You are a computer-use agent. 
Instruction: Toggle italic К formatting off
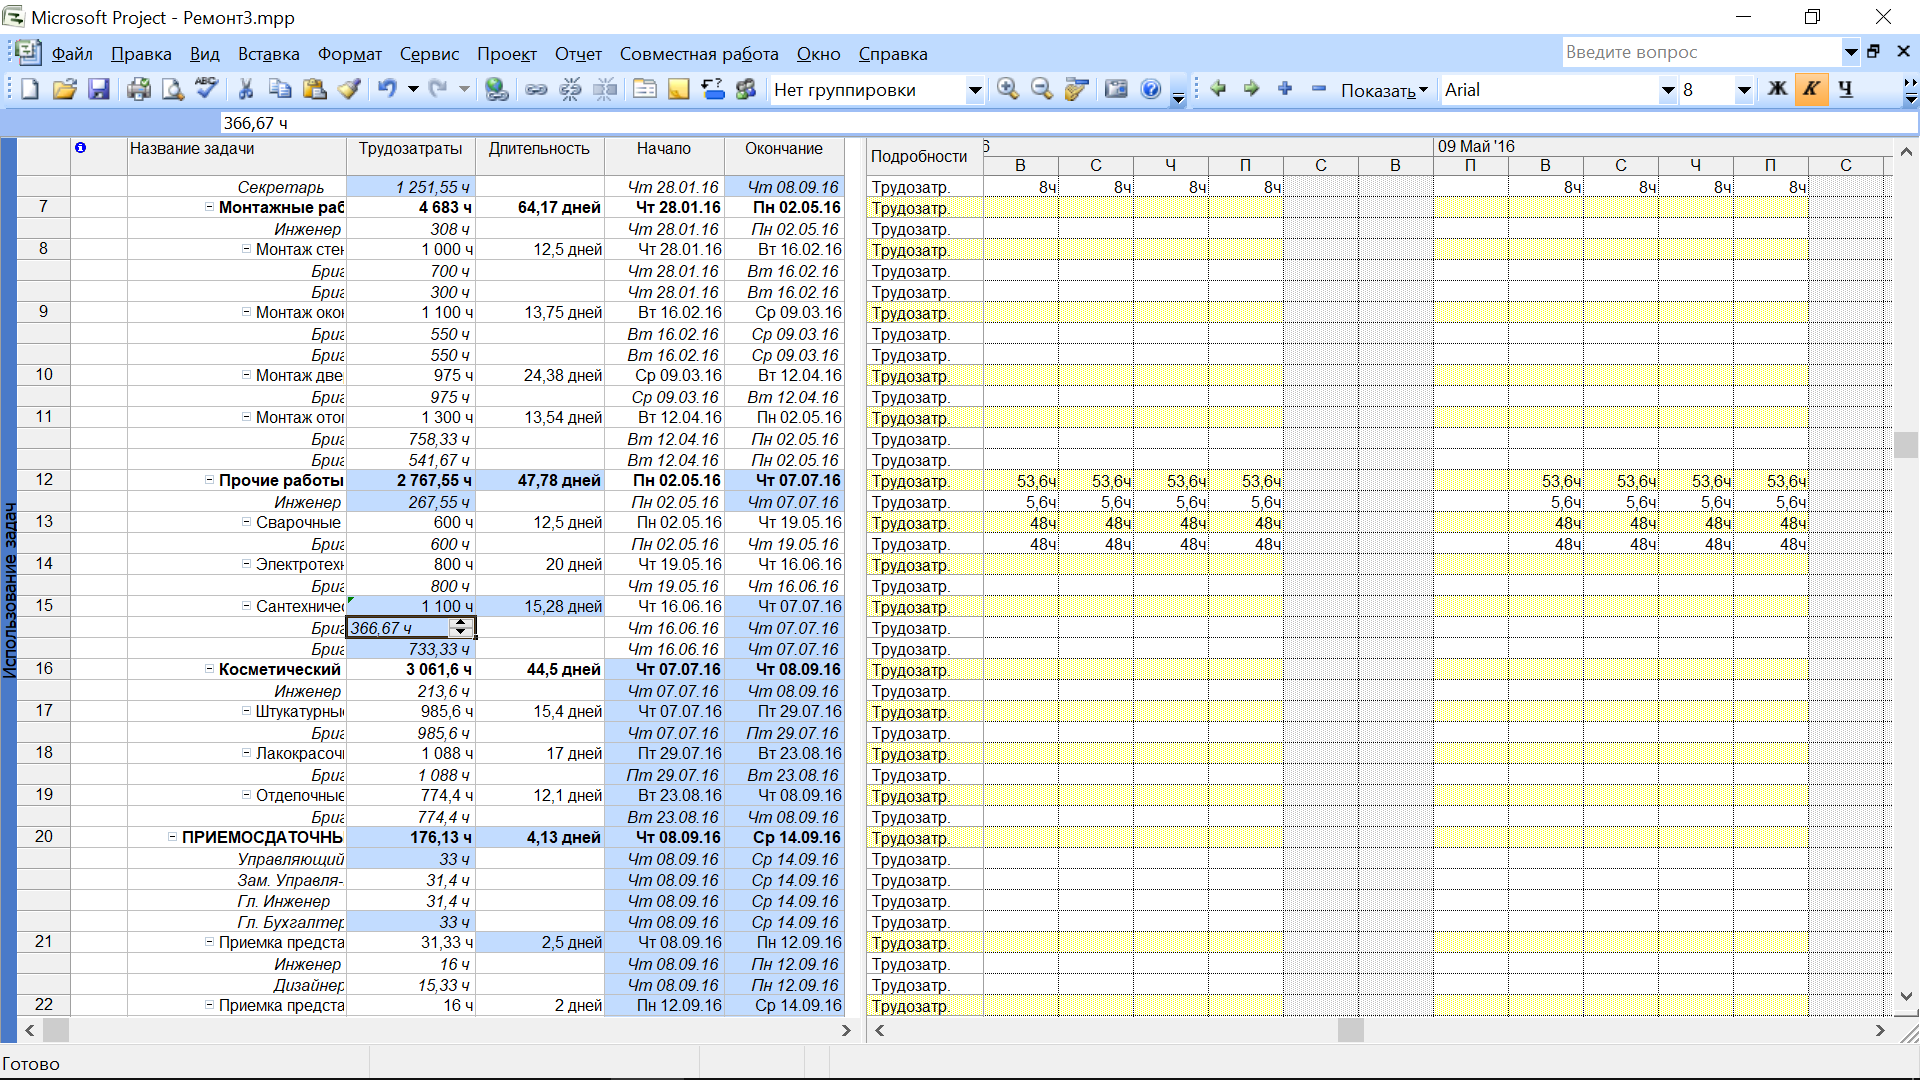click(x=1811, y=90)
